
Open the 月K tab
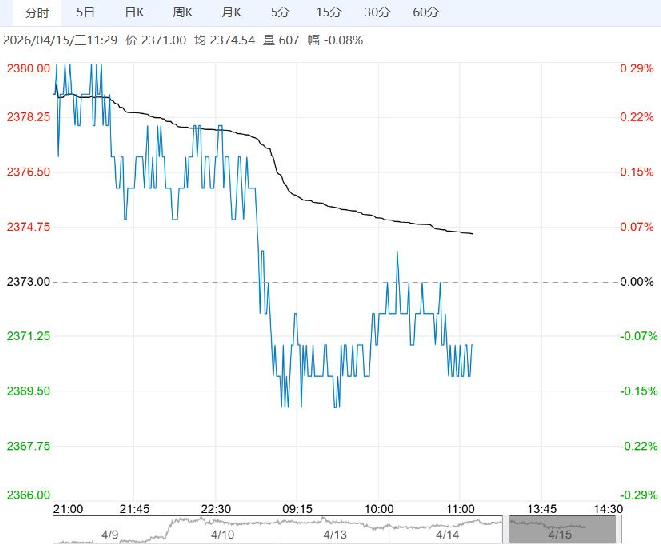(232, 12)
